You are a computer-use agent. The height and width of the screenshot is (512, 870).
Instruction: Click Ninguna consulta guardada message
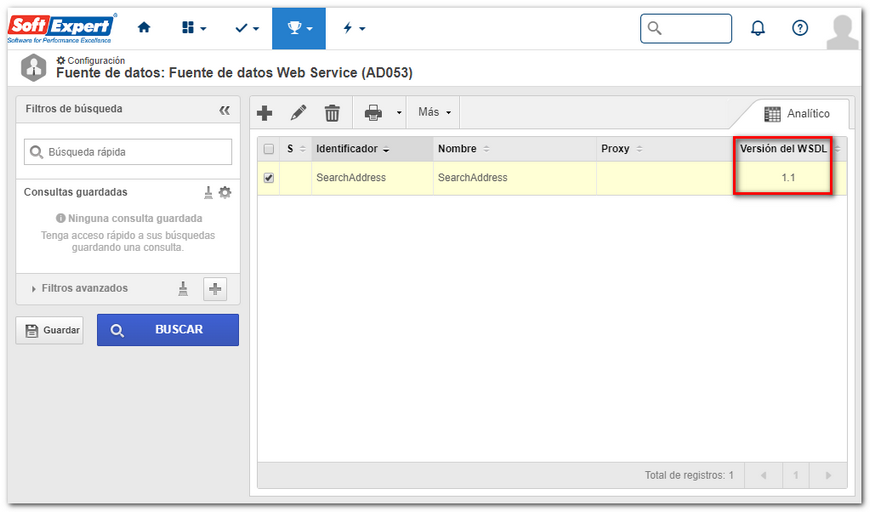(x=129, y=219)
